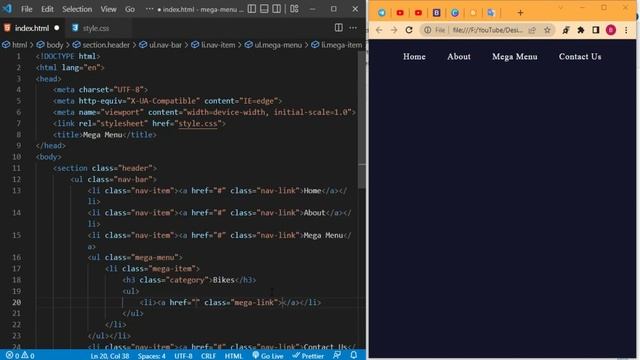
Task: Click Ln 20, Col 38 status entry
Action: (x=110, y=356)
